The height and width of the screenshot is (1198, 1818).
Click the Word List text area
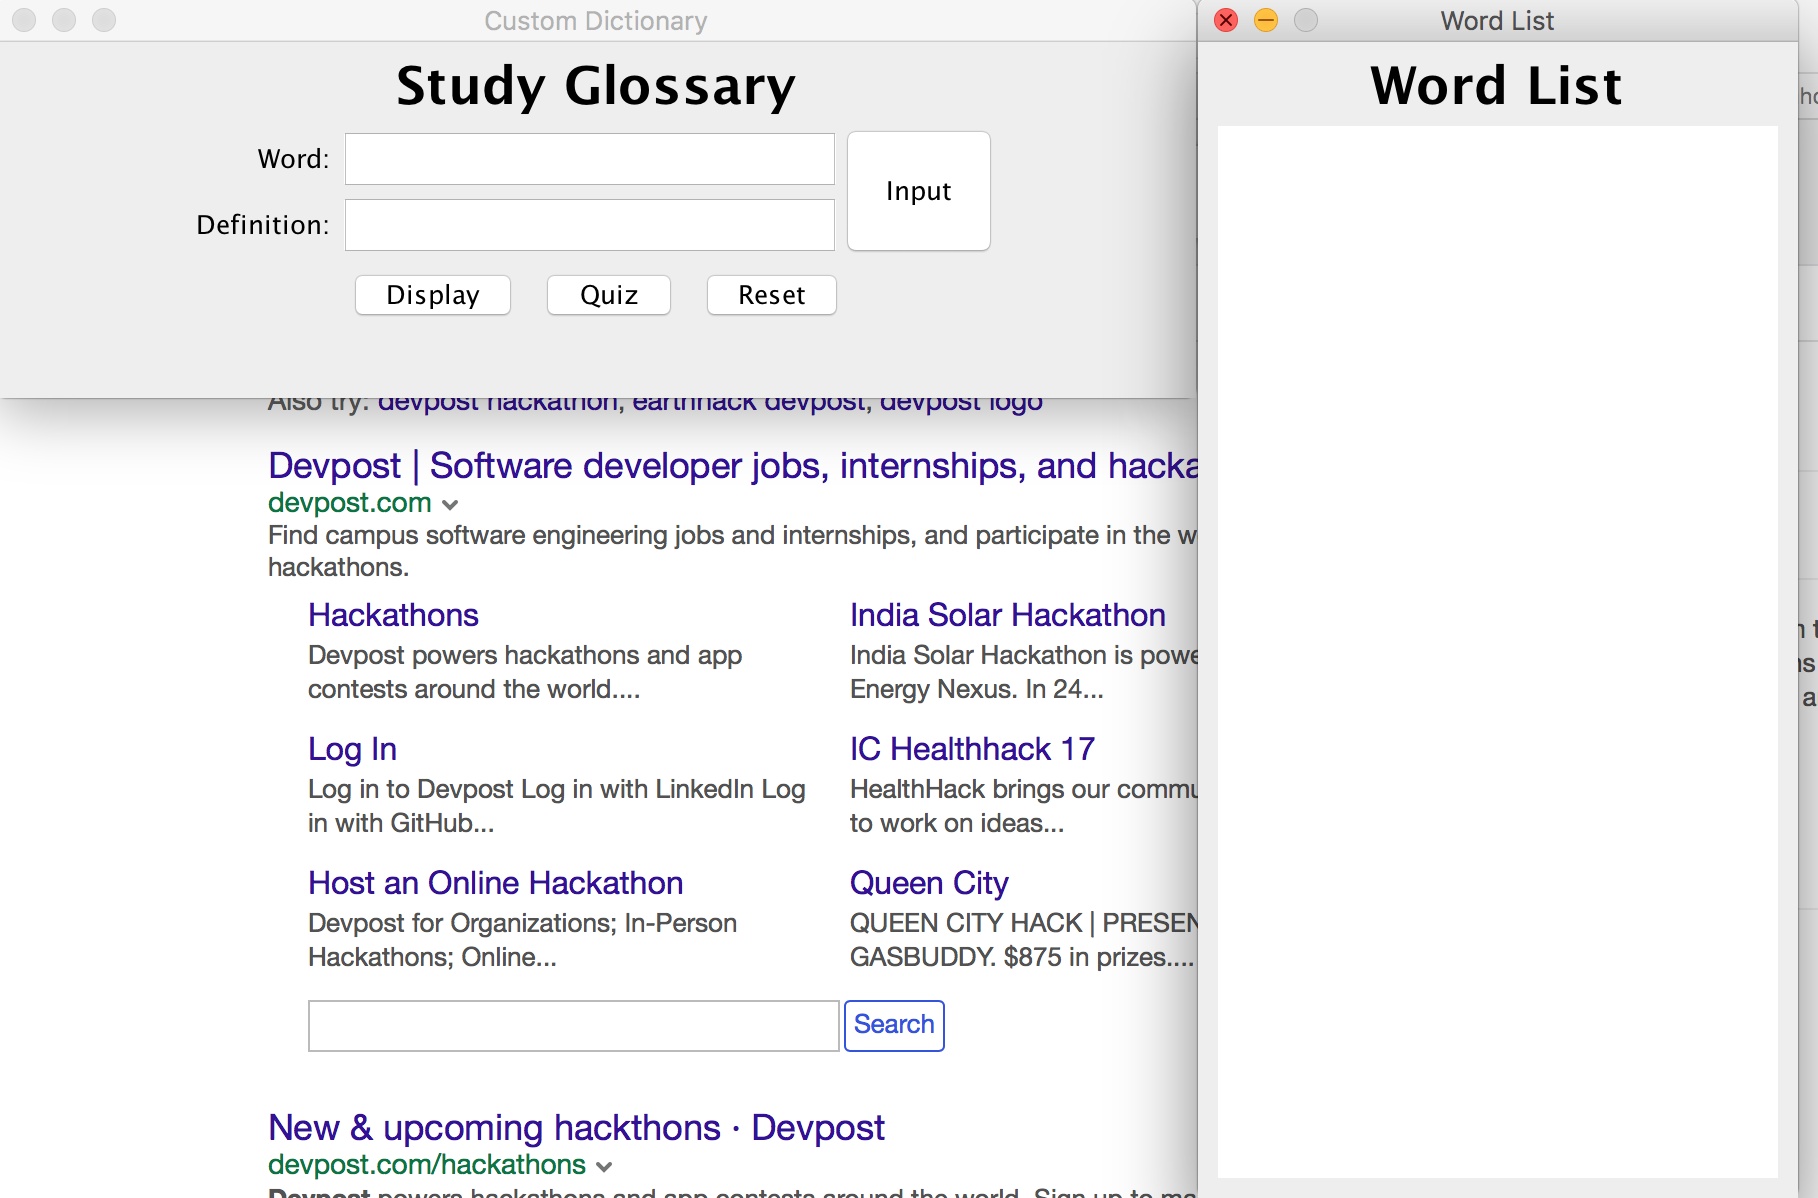point(1498,651)
